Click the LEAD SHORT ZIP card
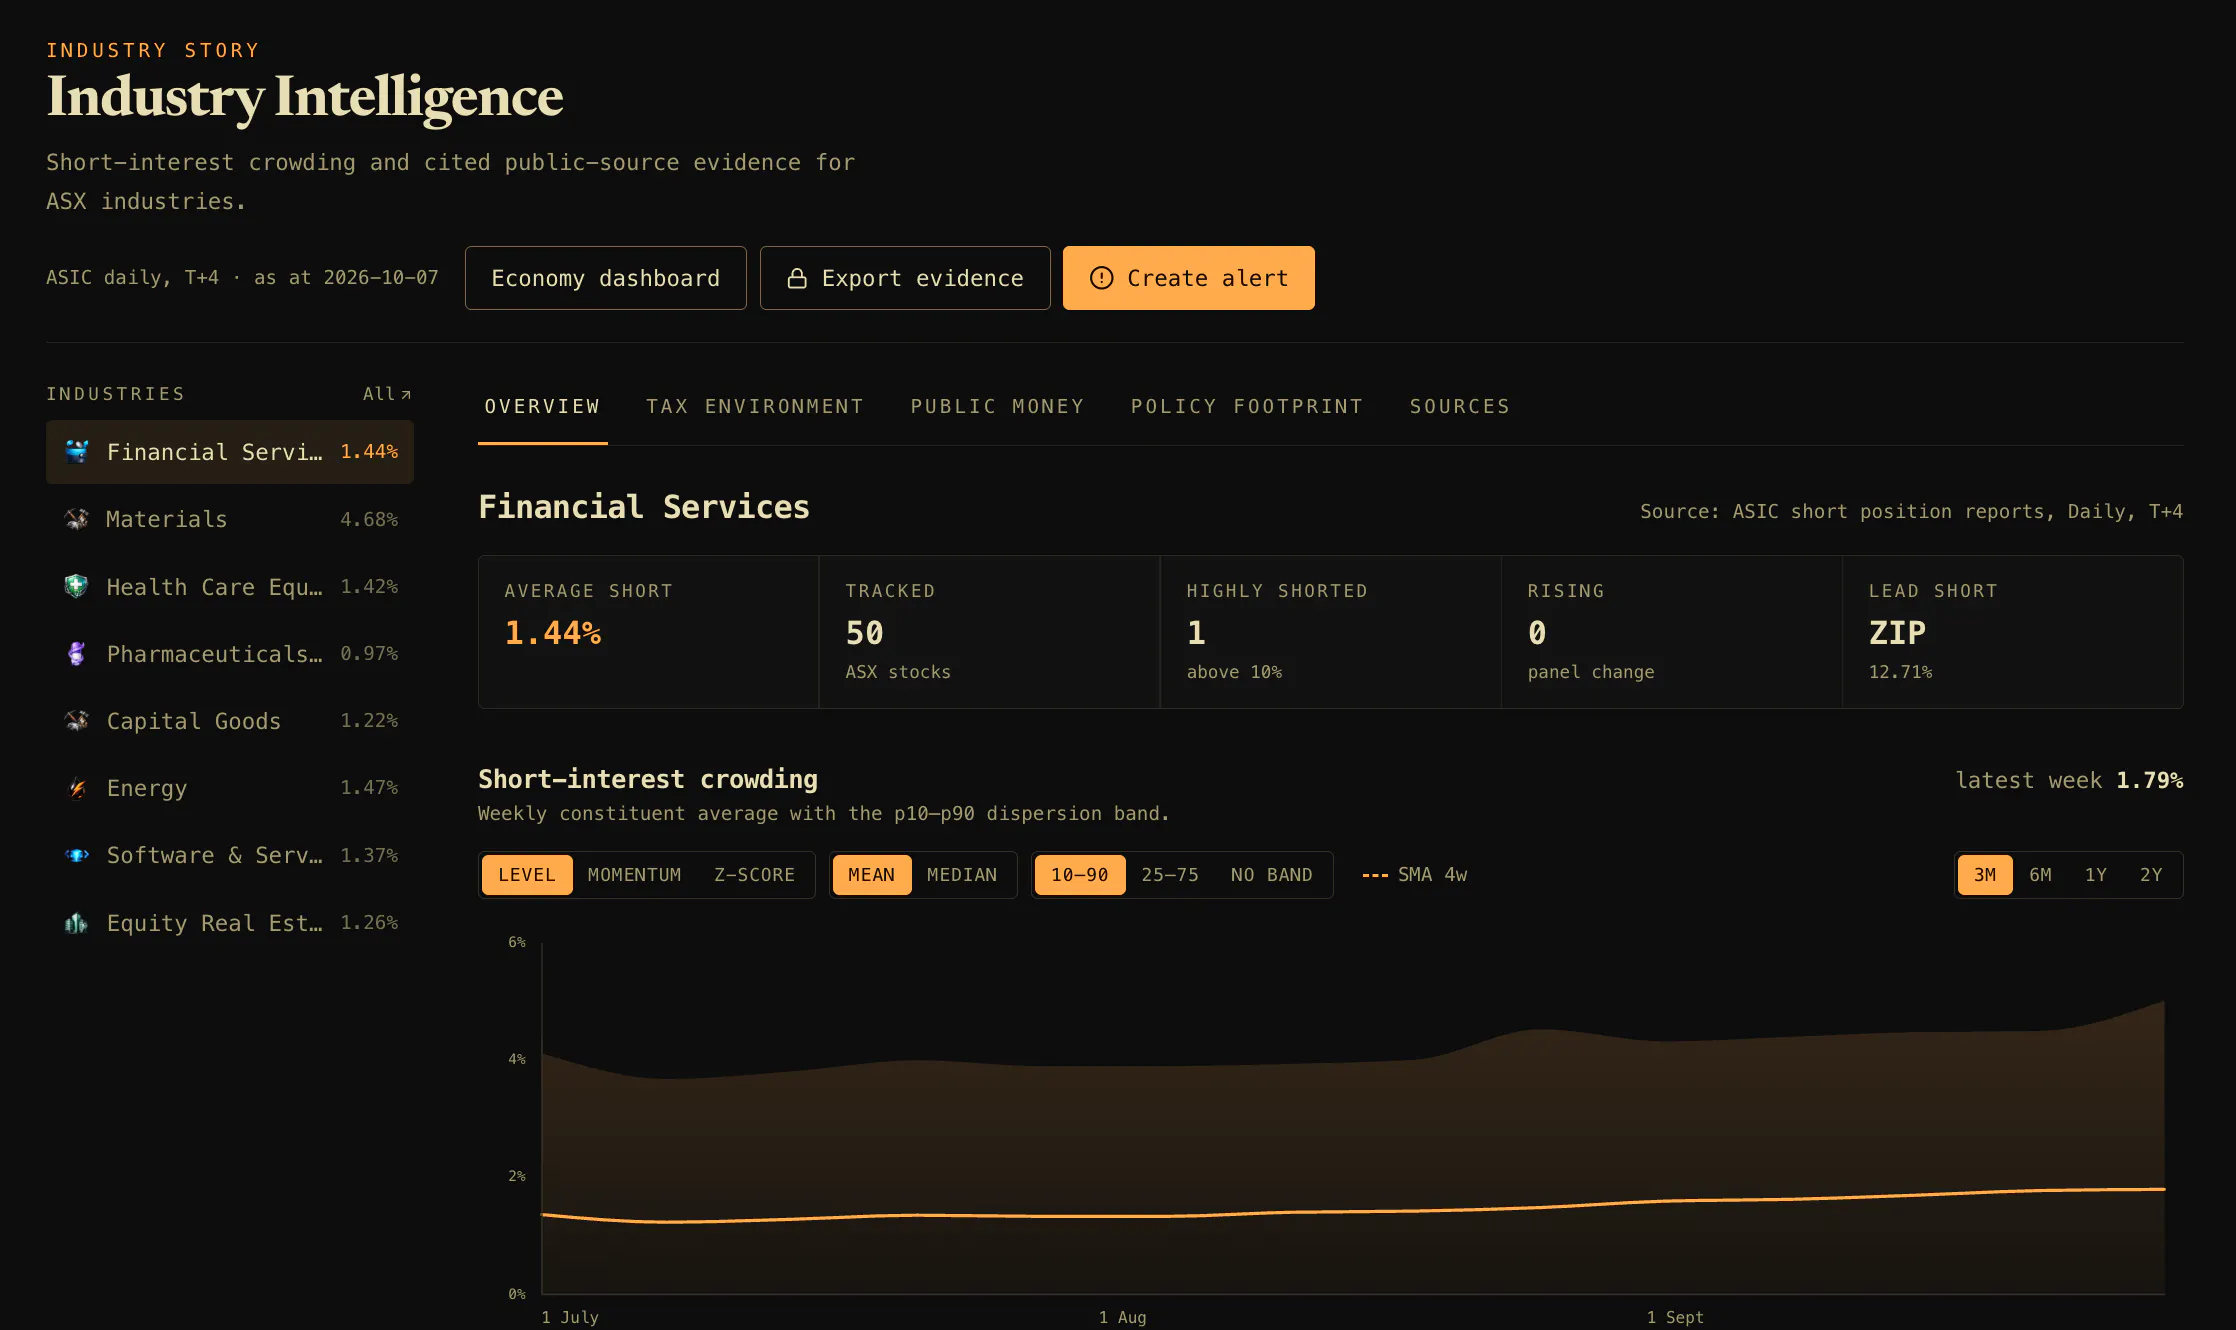Viewport: 2236px width, 1330px height. [x=2012, y=632]
